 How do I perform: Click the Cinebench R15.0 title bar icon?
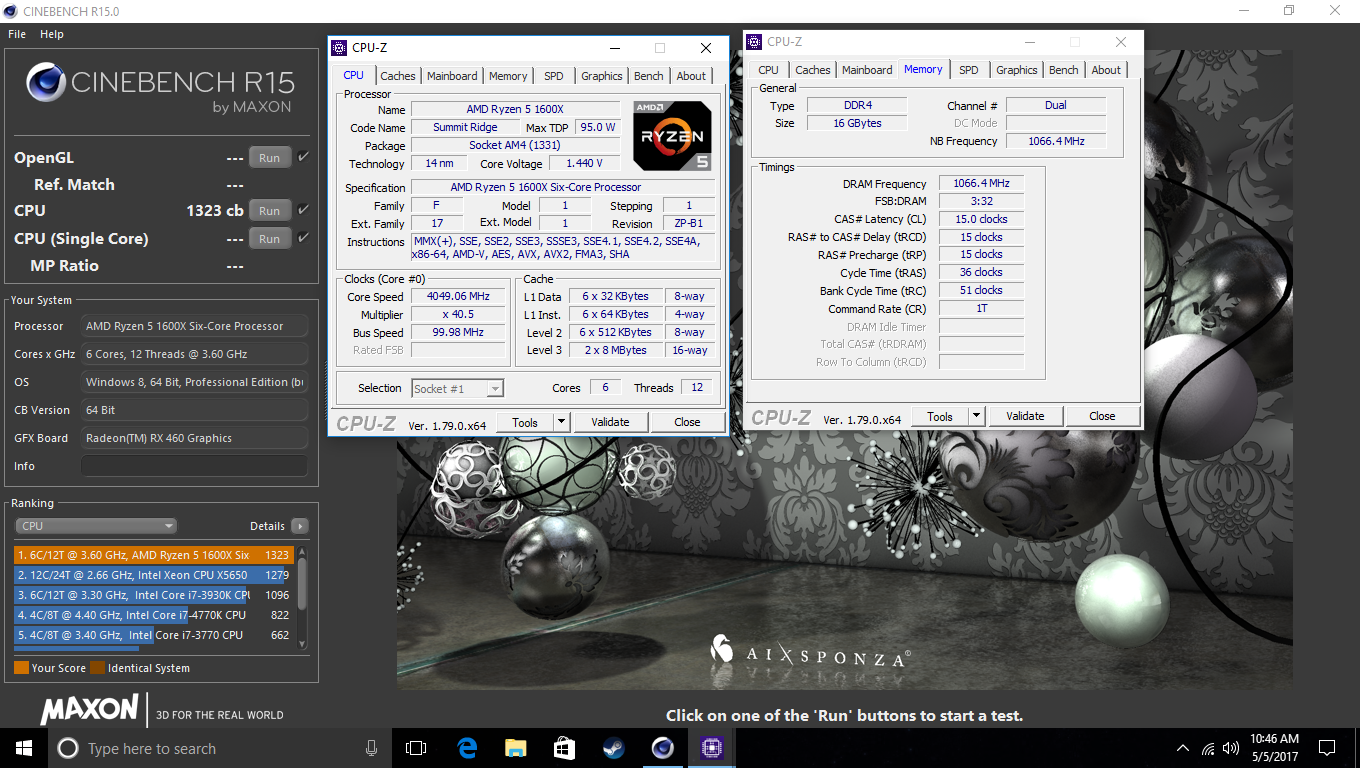(11, 11)
